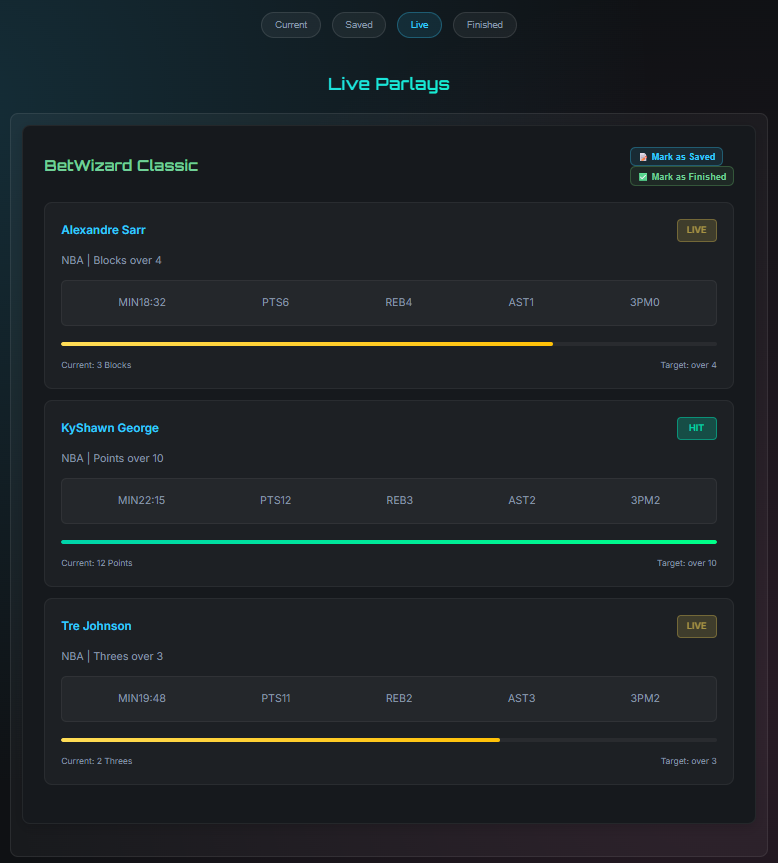The width and height of the screenshot is (778, 863).
Task: Click the green checkmark icon on Mark as Finished
Action: click(x=643, y=176)
